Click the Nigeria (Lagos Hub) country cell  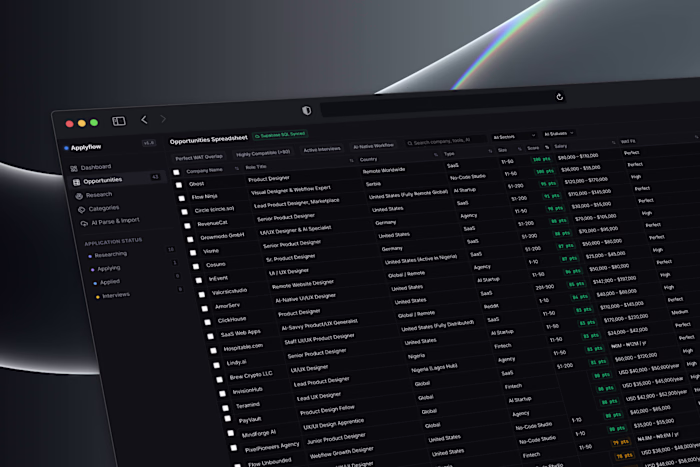click(434, 369)
